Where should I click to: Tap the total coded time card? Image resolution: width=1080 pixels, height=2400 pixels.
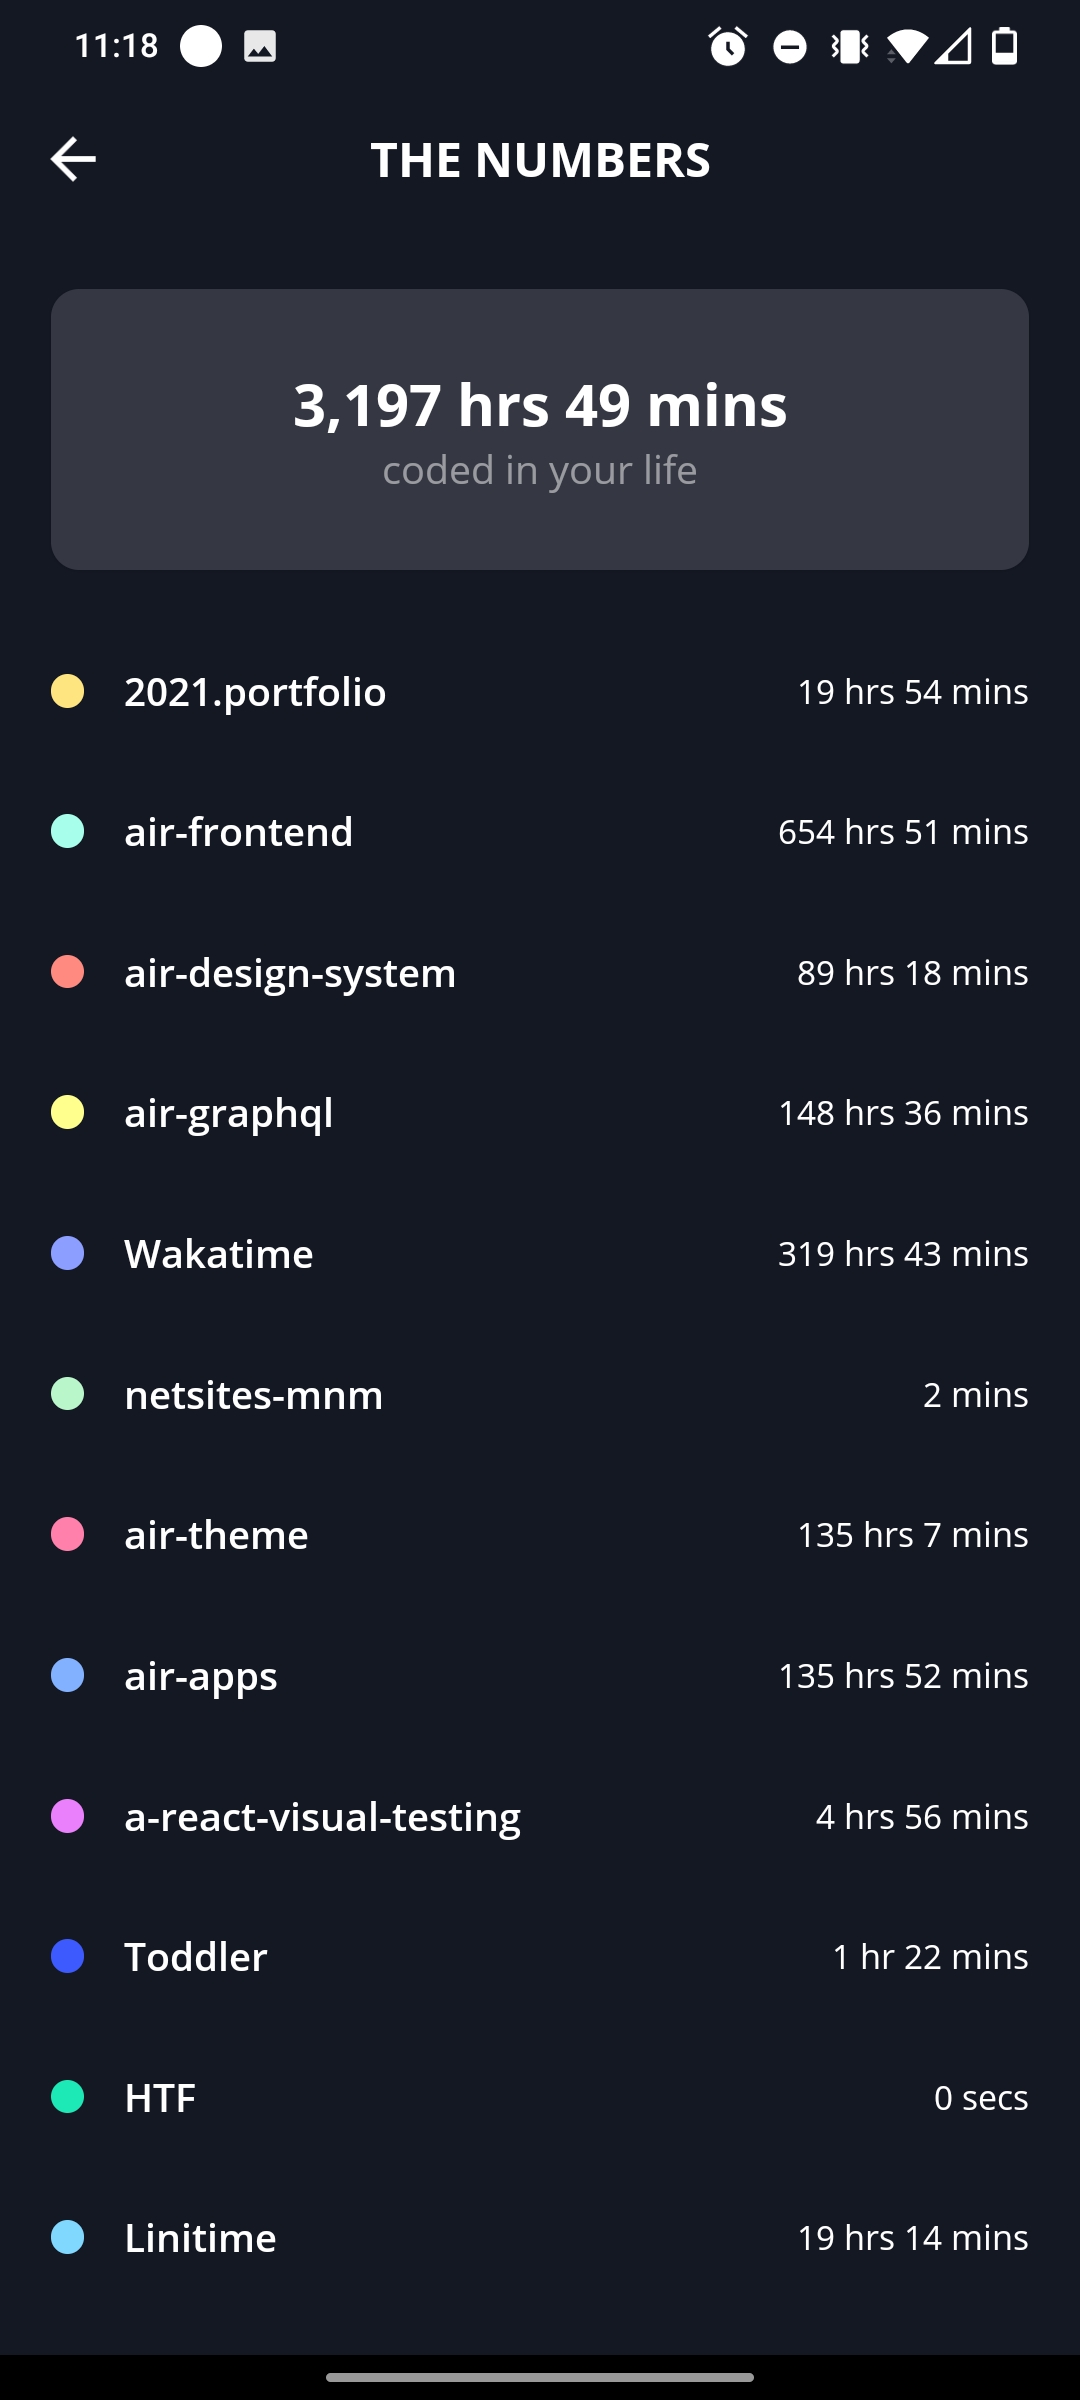point(540,430)
